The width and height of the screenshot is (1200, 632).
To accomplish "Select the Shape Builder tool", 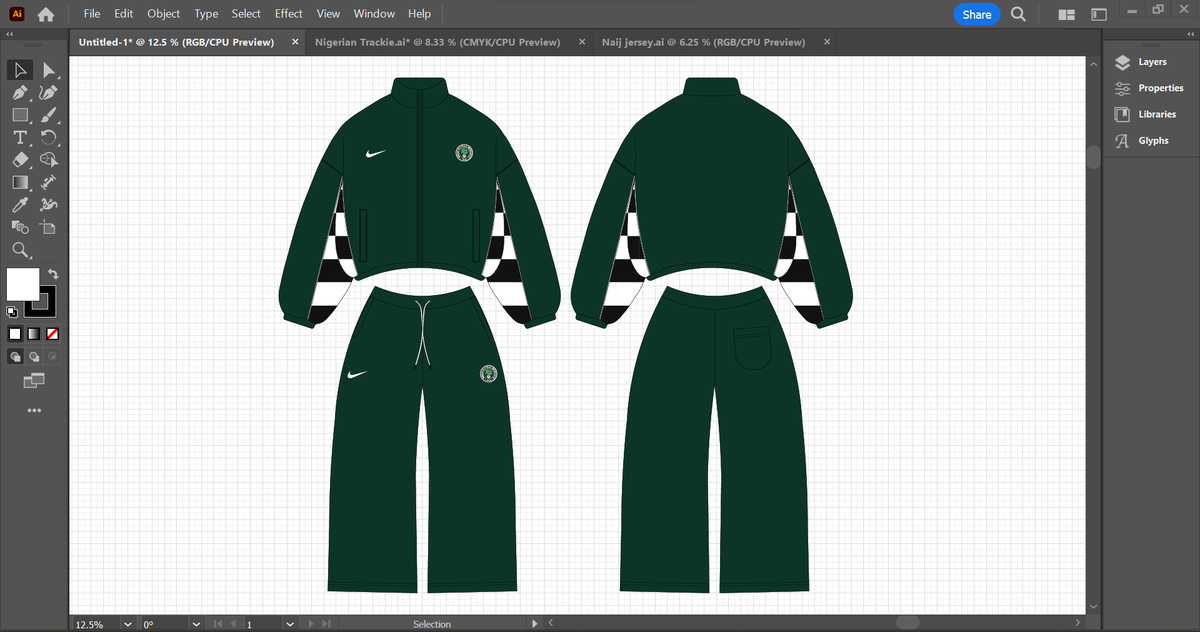I will (49, 159).
